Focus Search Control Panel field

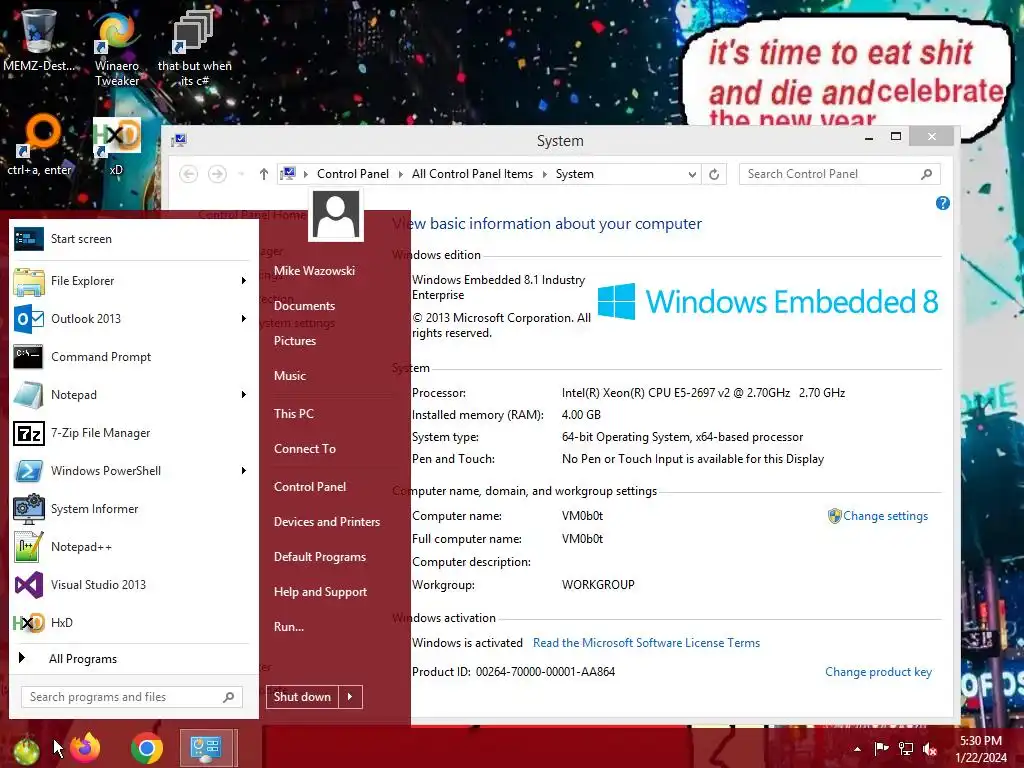840,174
